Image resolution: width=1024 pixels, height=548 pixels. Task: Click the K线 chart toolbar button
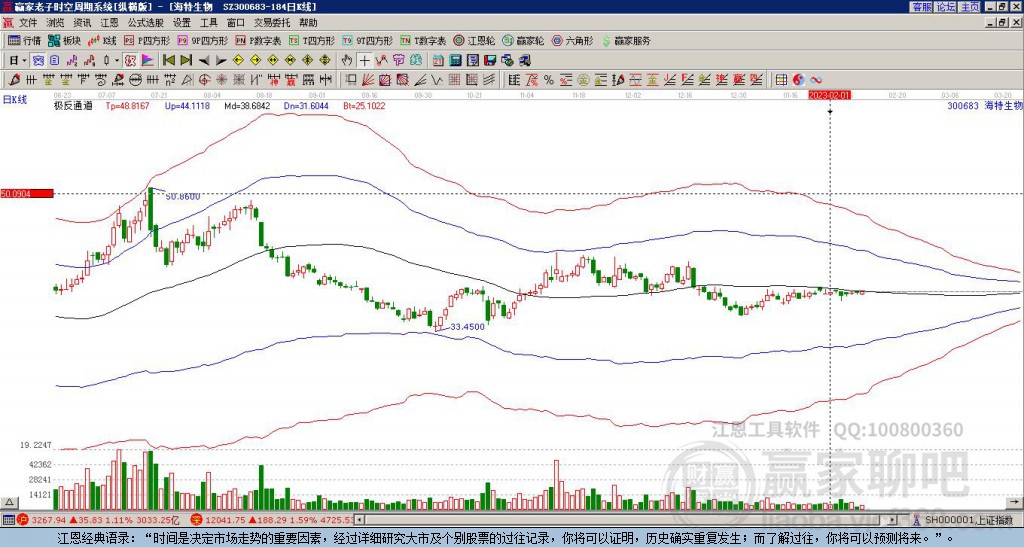104,41
